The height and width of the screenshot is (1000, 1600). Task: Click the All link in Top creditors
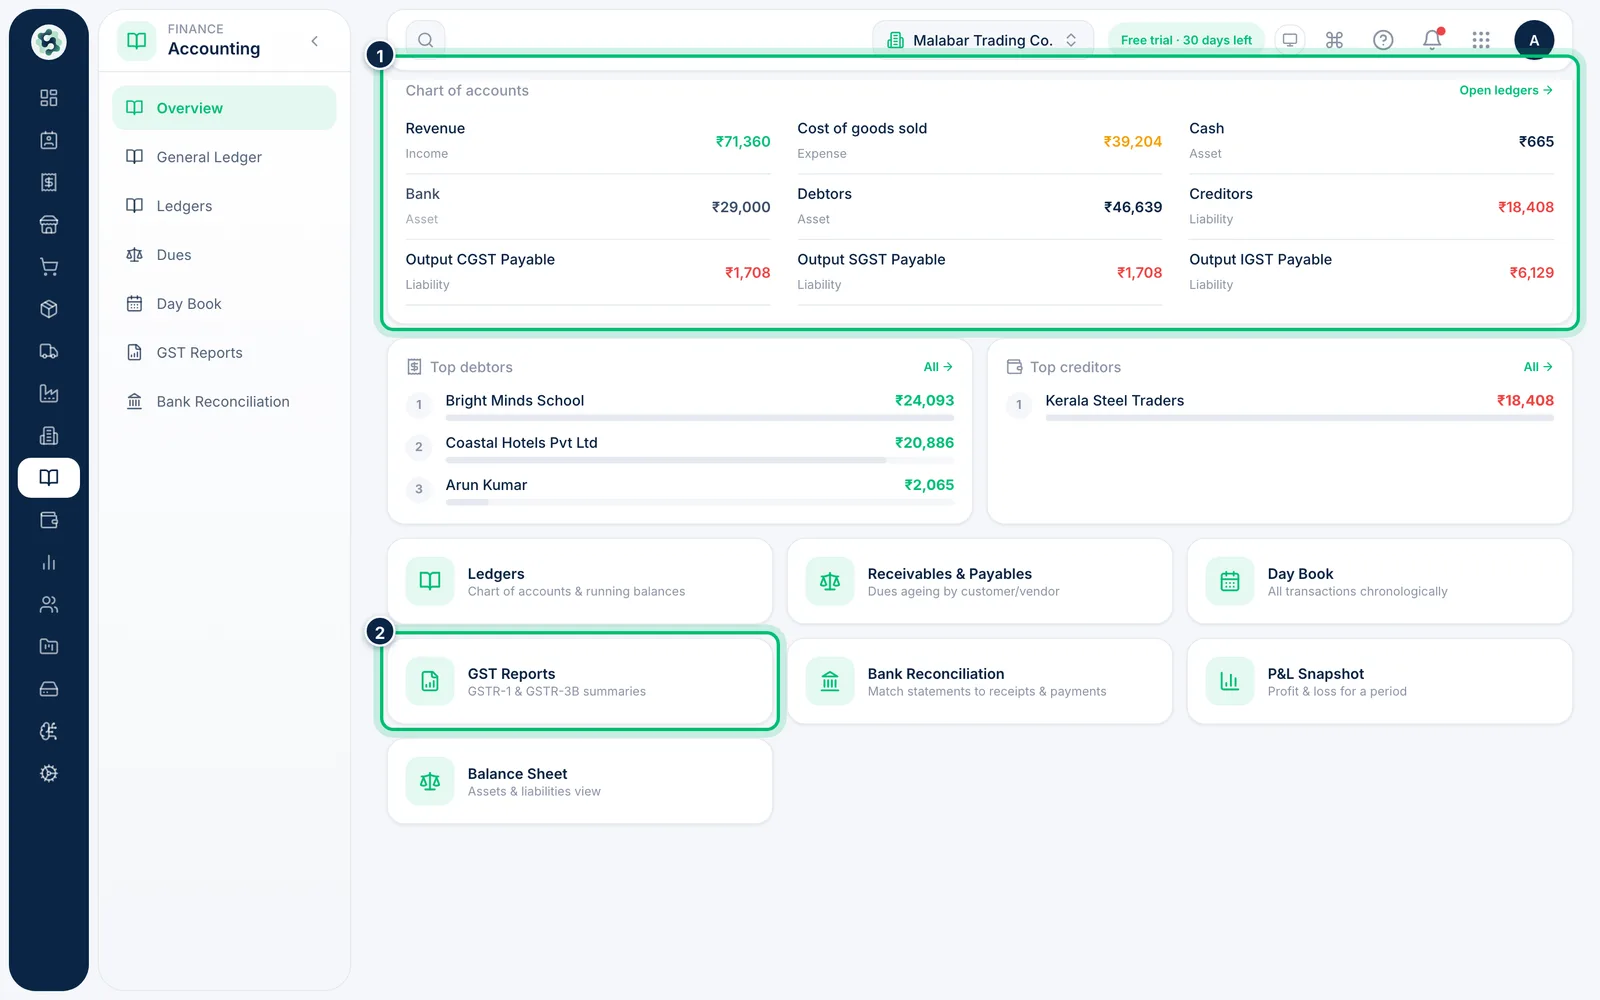click(1538, 367)
